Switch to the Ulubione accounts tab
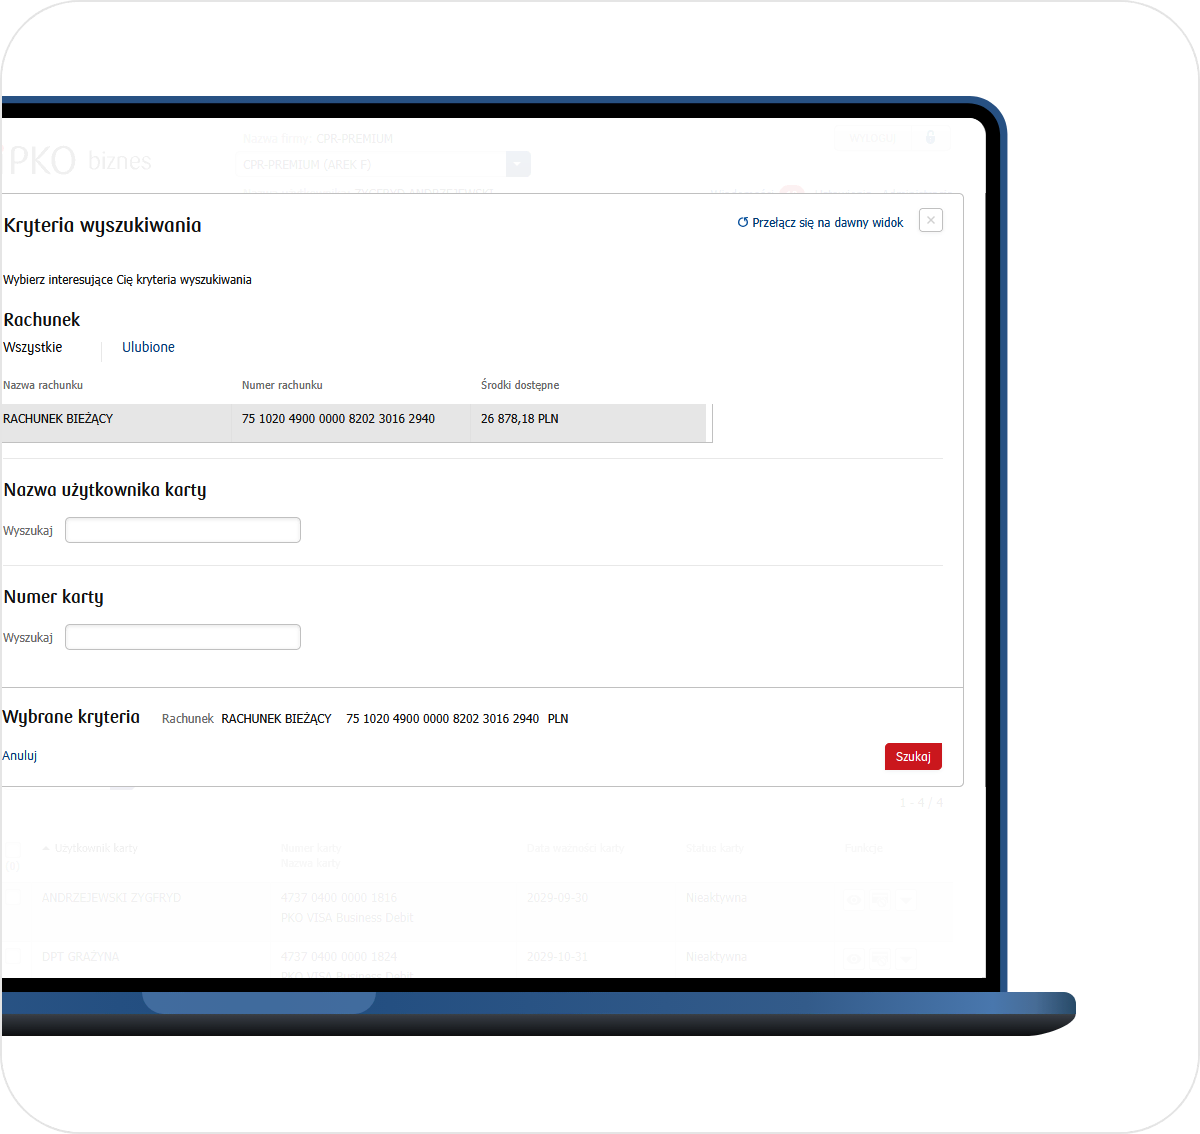Screen dimensions: 1200x1134 click(148, 348)
